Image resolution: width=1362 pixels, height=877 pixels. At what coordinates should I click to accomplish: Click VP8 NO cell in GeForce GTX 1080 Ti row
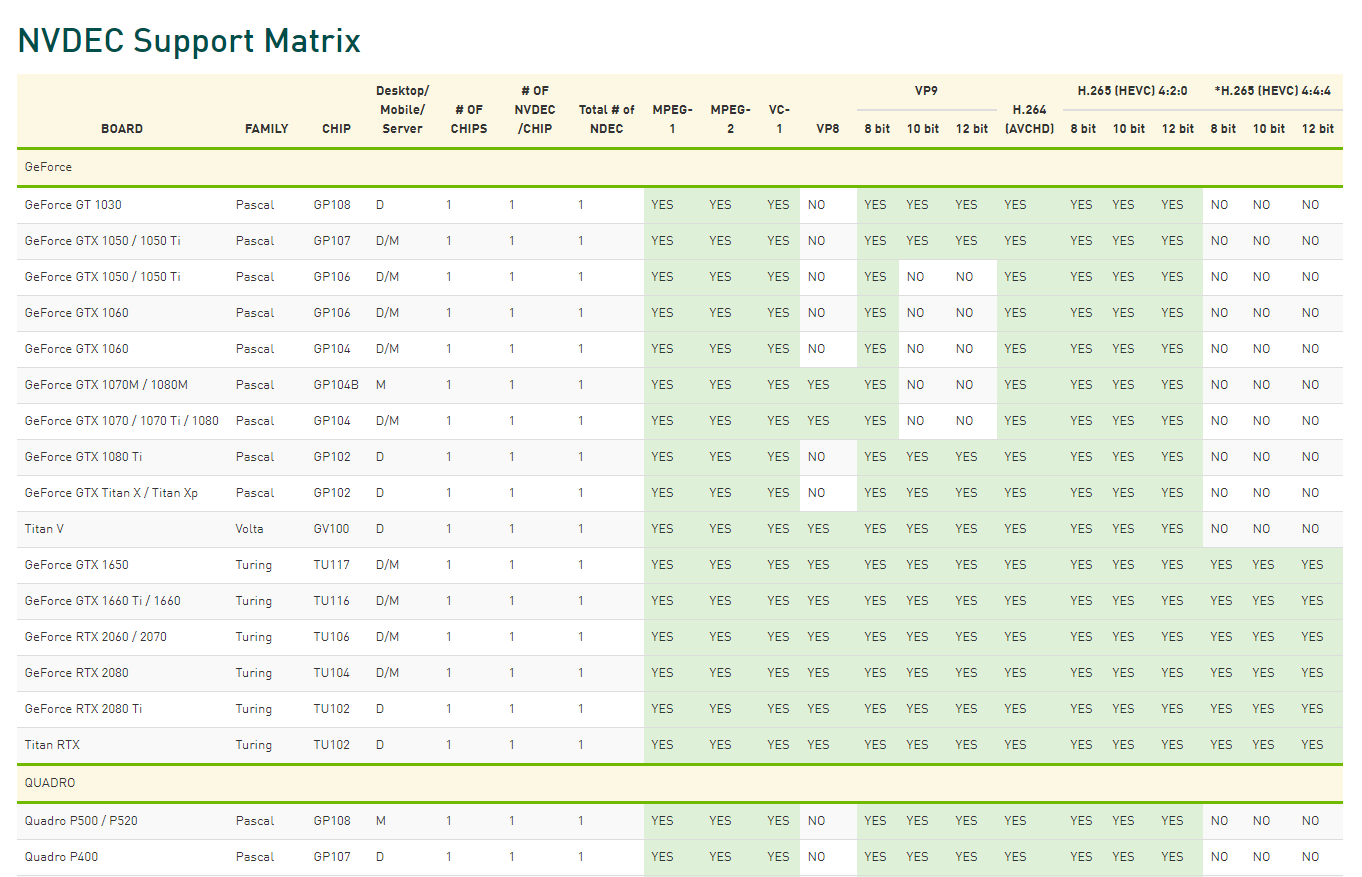click(x=817, y=457)
